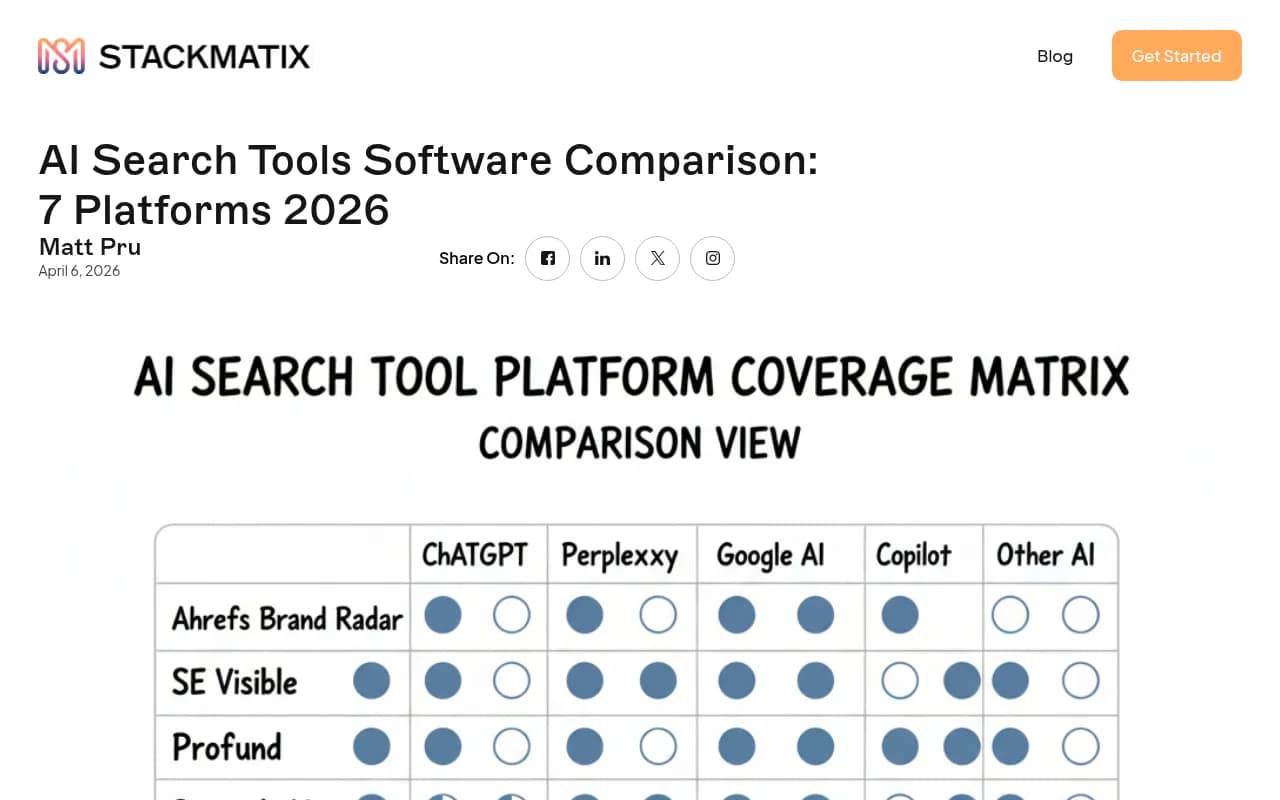Click the Stackmatix logo icon
Viewport: 1280px width, 800px height.
[58, 55]
